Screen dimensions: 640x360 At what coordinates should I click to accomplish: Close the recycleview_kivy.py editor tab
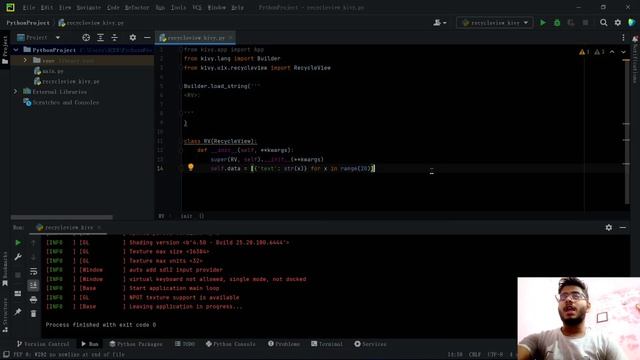pyautogui.click(x=231, y=38)
